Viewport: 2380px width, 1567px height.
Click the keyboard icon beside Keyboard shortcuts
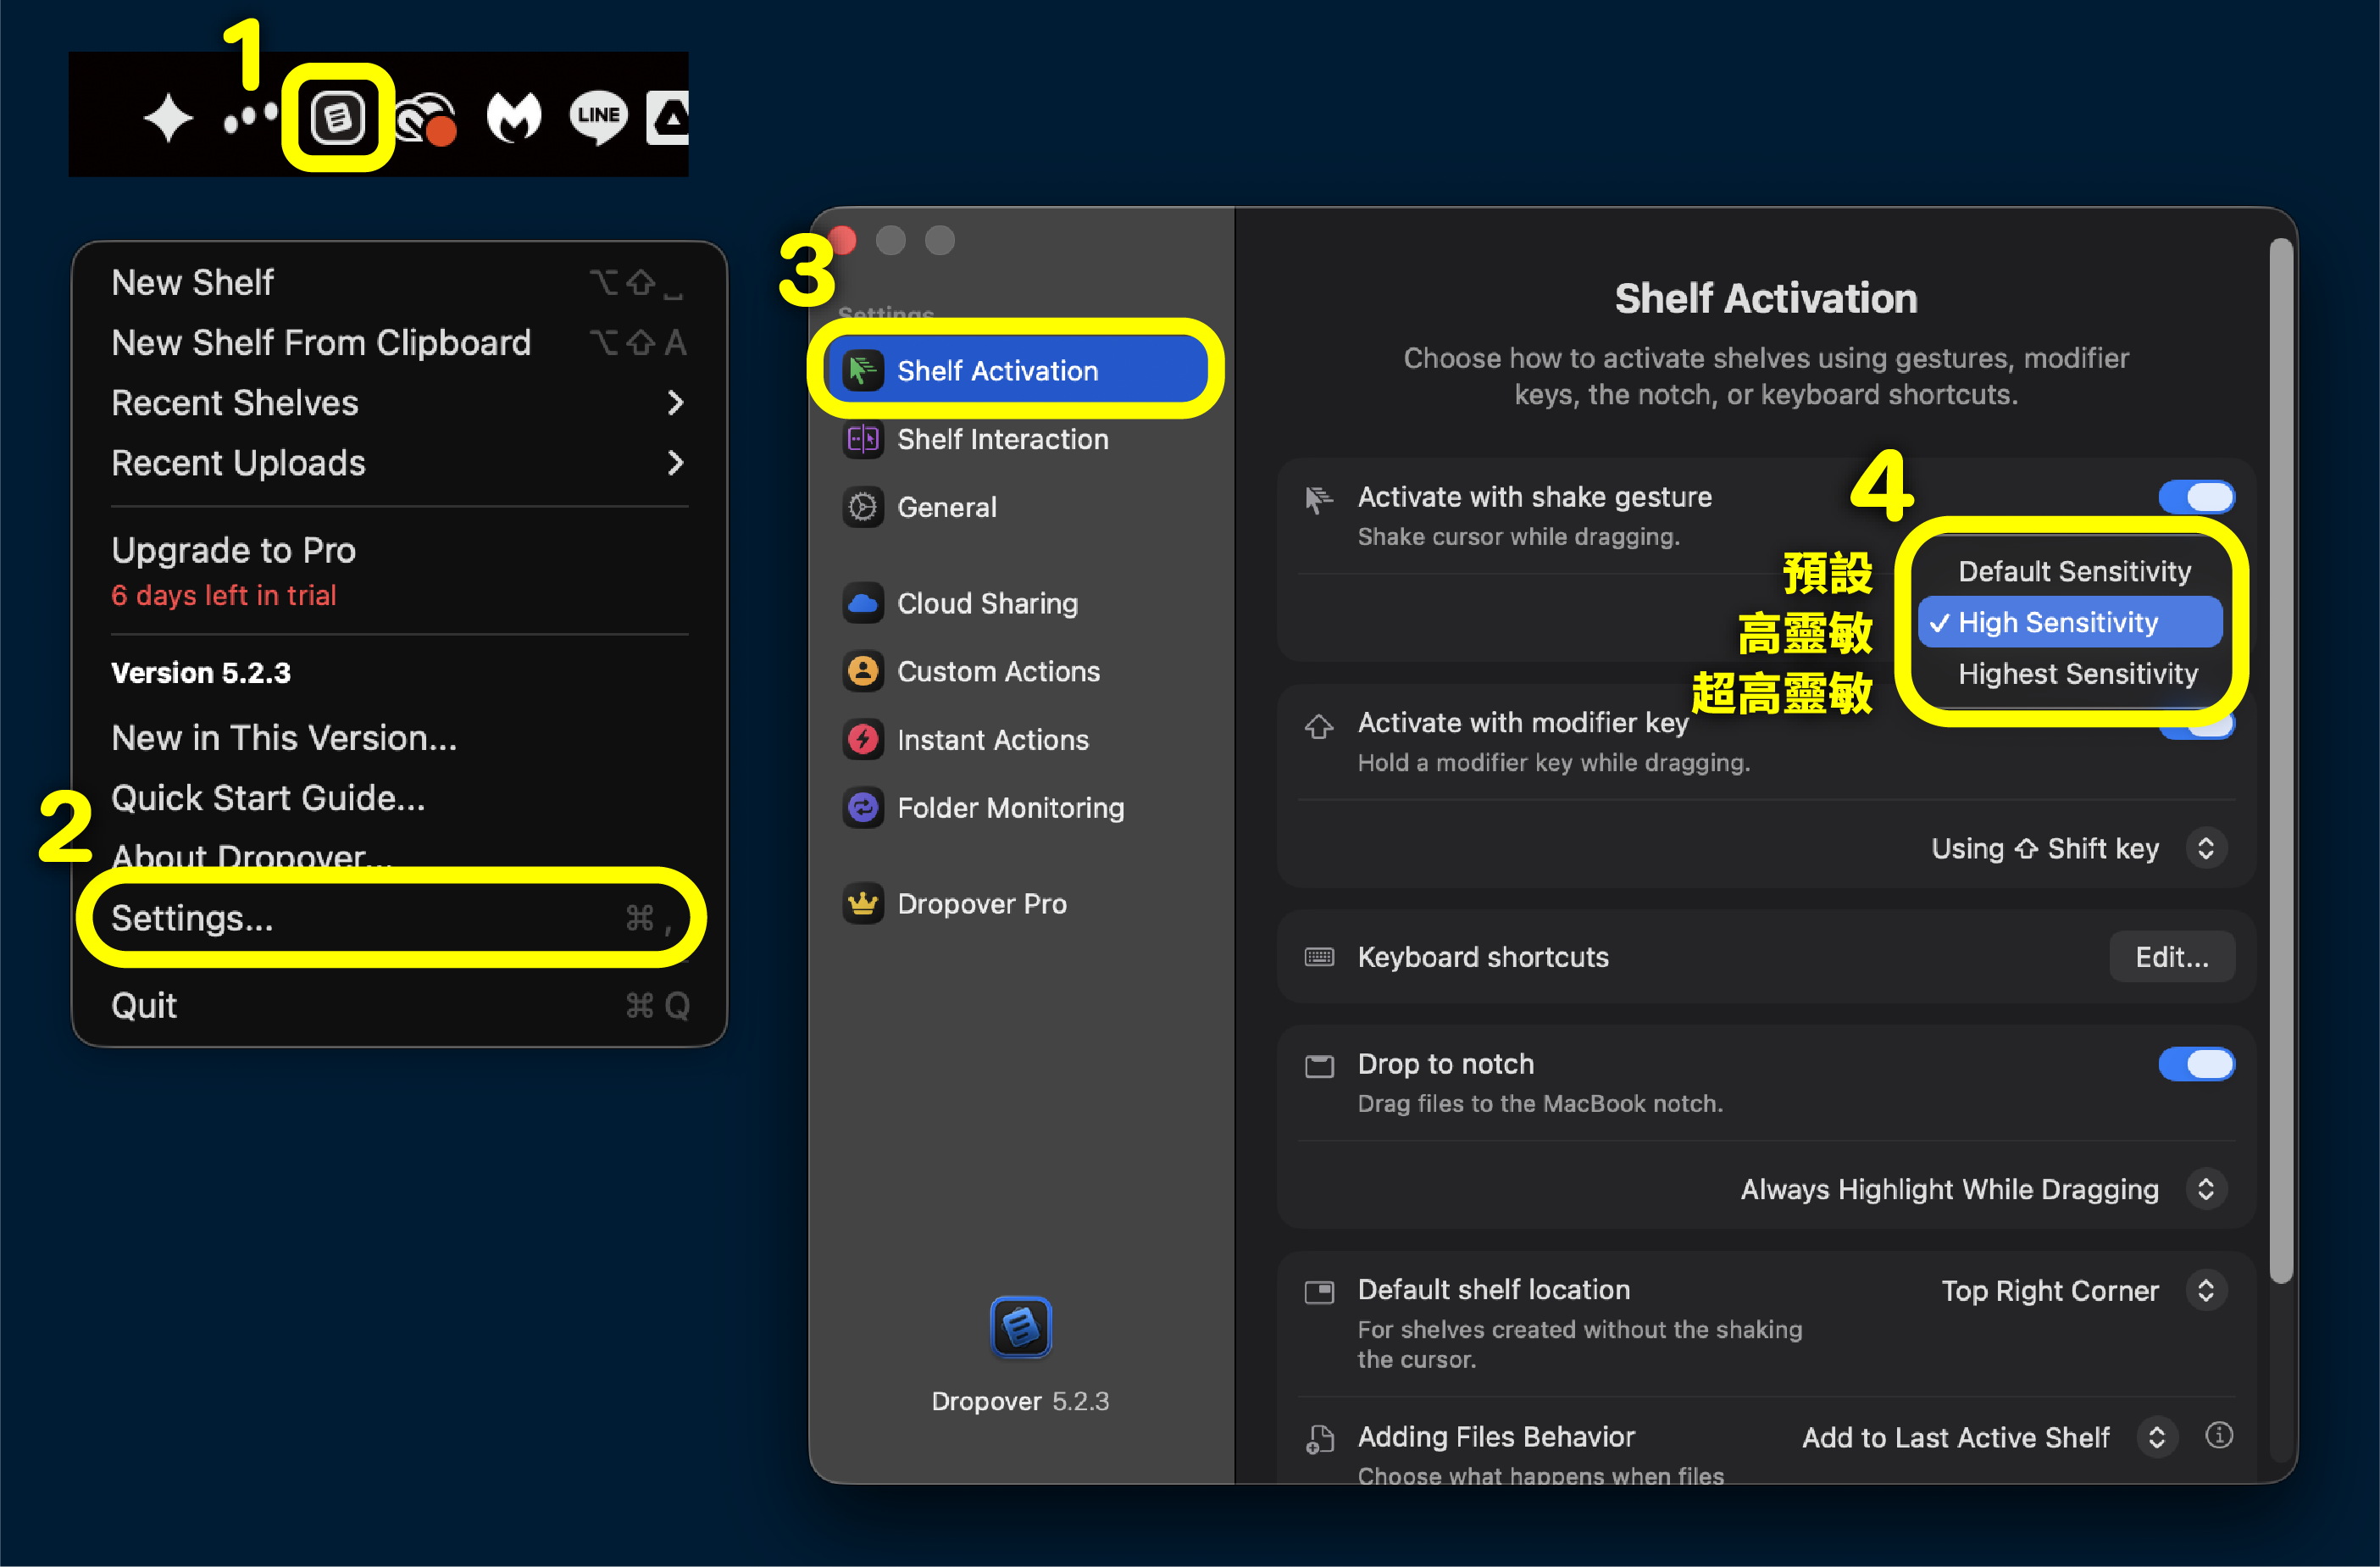pyautogui.click(x=1319, y=957)
